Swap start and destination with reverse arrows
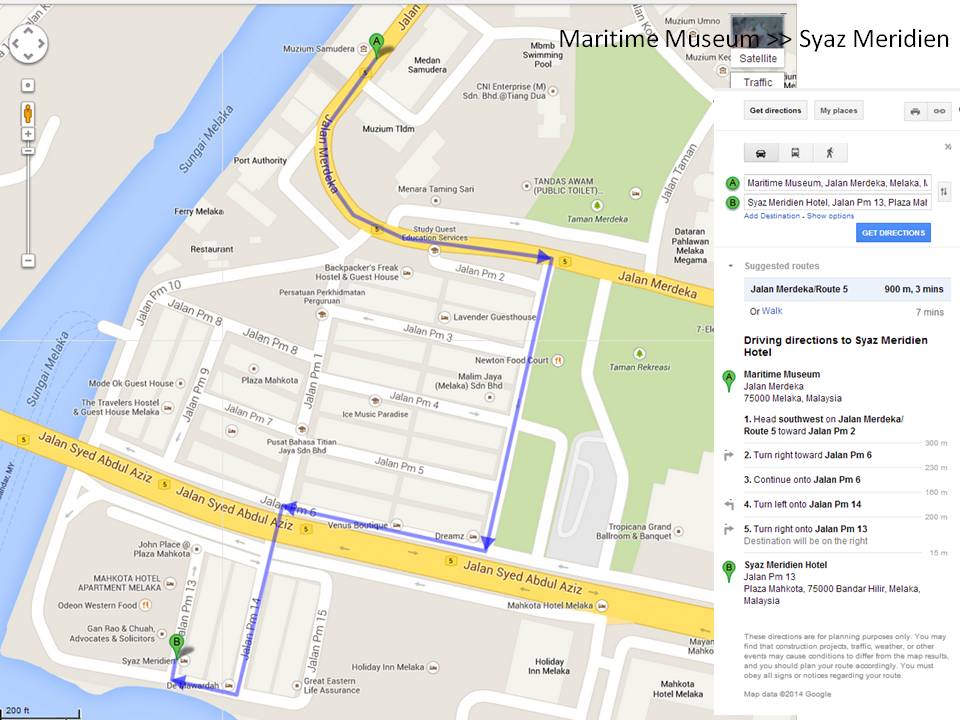This screenshot has height=720, width=960. (x=944, y=192)
